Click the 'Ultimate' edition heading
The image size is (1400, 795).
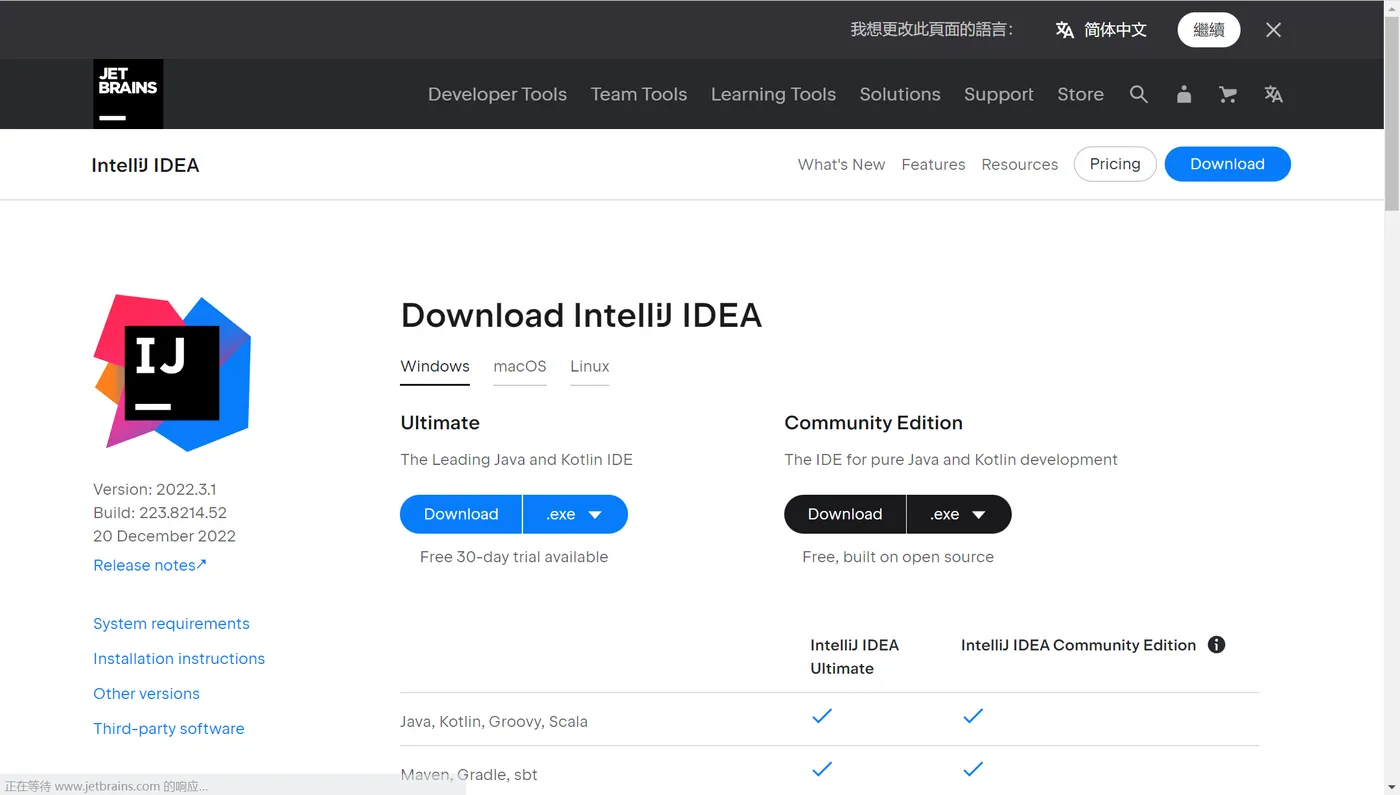tap(440, 423)
